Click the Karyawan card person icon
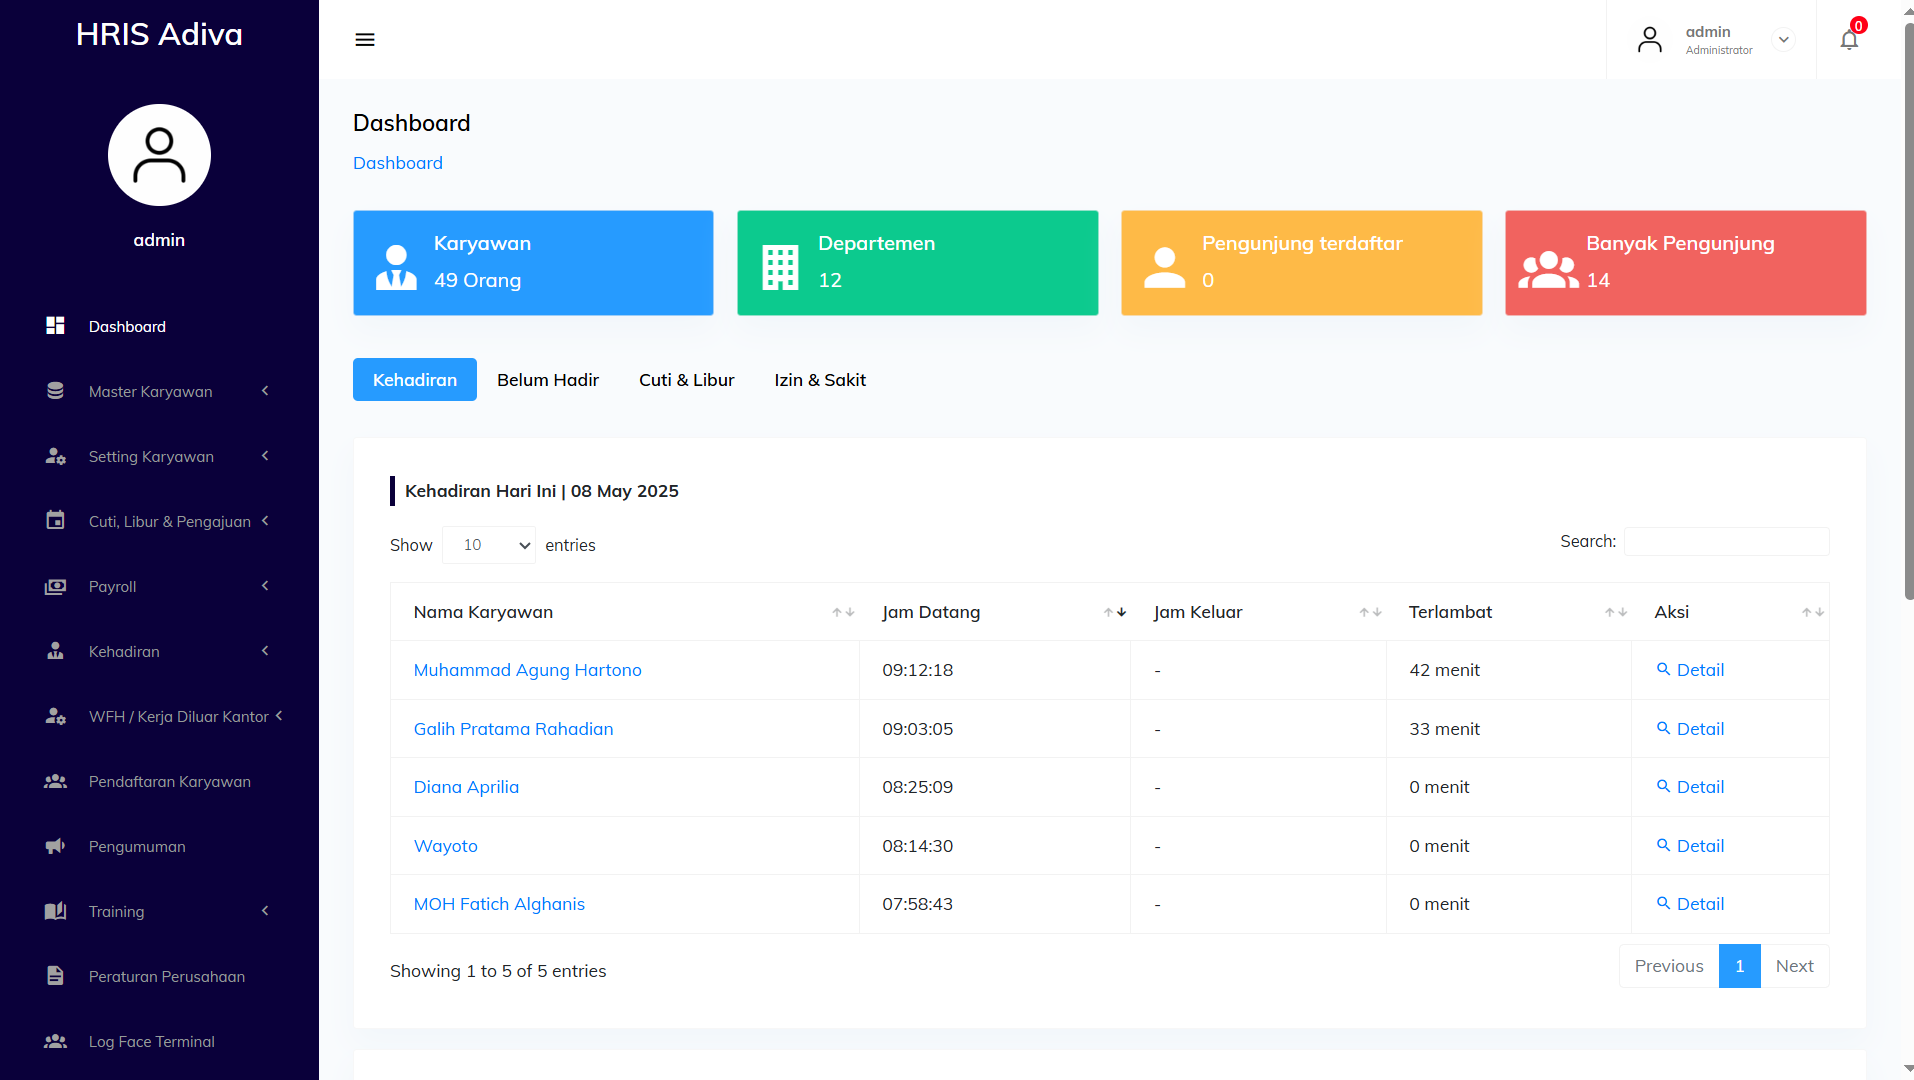This screenshot has width=1914, height=1080. pyautogui.click(x=396, y=266)
